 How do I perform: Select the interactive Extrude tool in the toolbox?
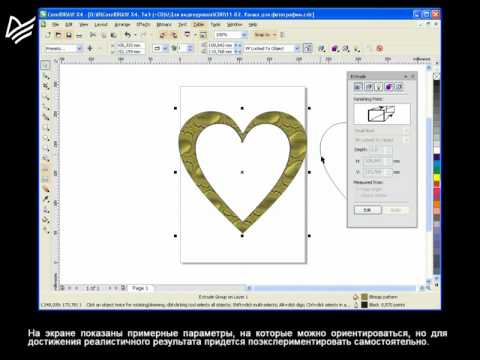tap(45, 189)
